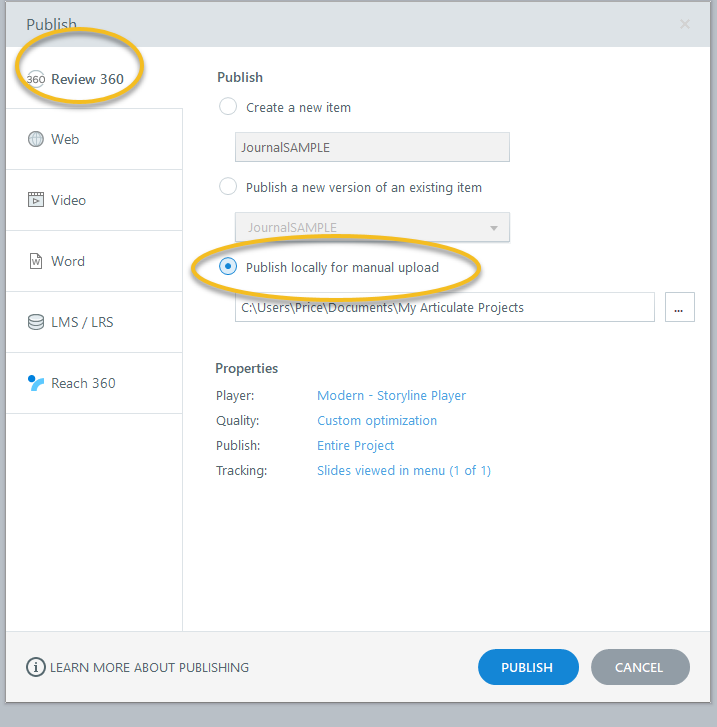Choose Publish a new version of existing item
Image resolution: width=717 pixels, height=727 pixels.
click(228, 187)
